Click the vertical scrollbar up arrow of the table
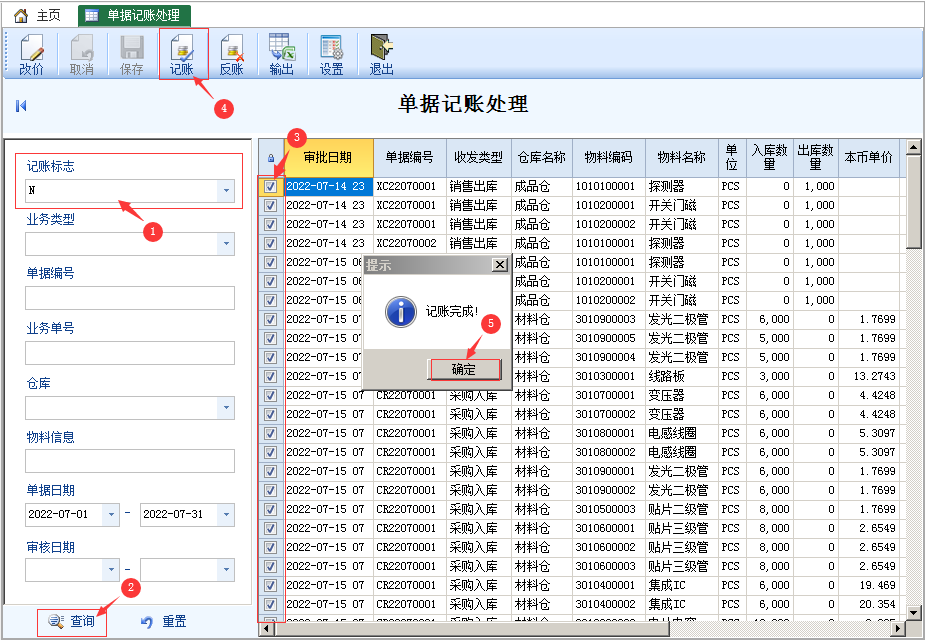Screen dimensions: 926x640 click(914, 147)
